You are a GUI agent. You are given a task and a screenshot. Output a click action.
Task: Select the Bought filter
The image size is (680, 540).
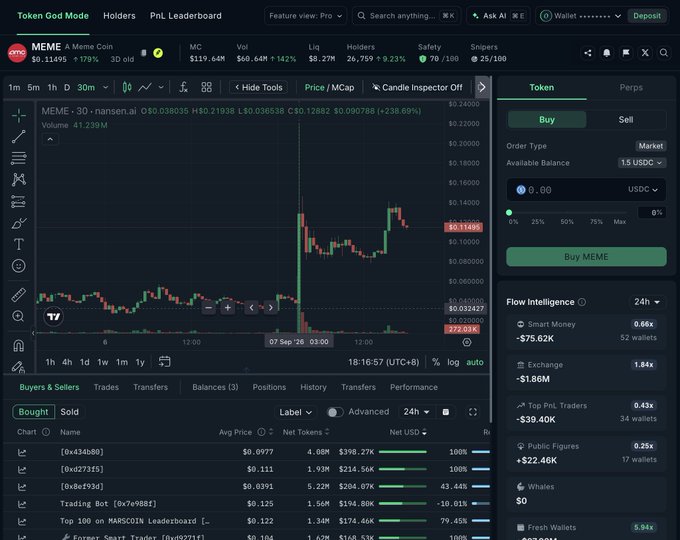point(33,412)
